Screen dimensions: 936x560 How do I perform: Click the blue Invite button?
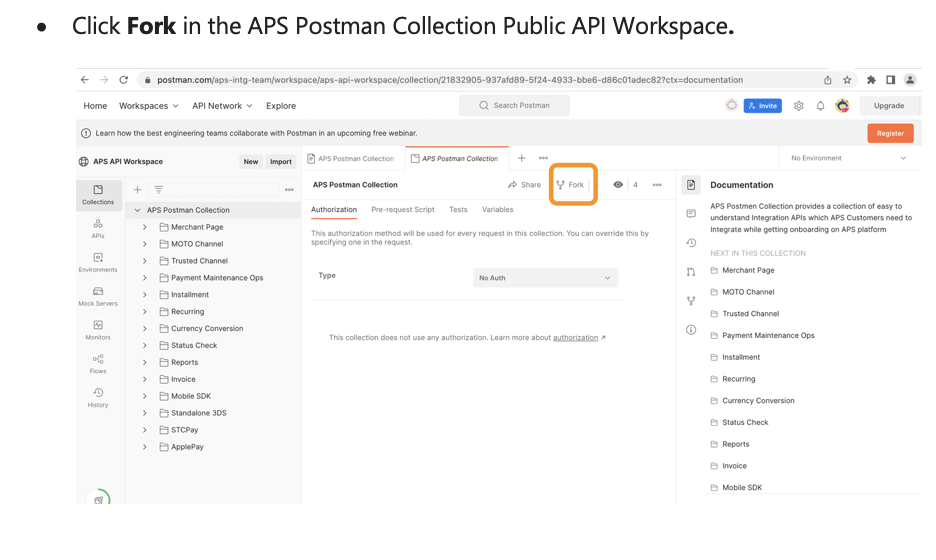[762, 106]
